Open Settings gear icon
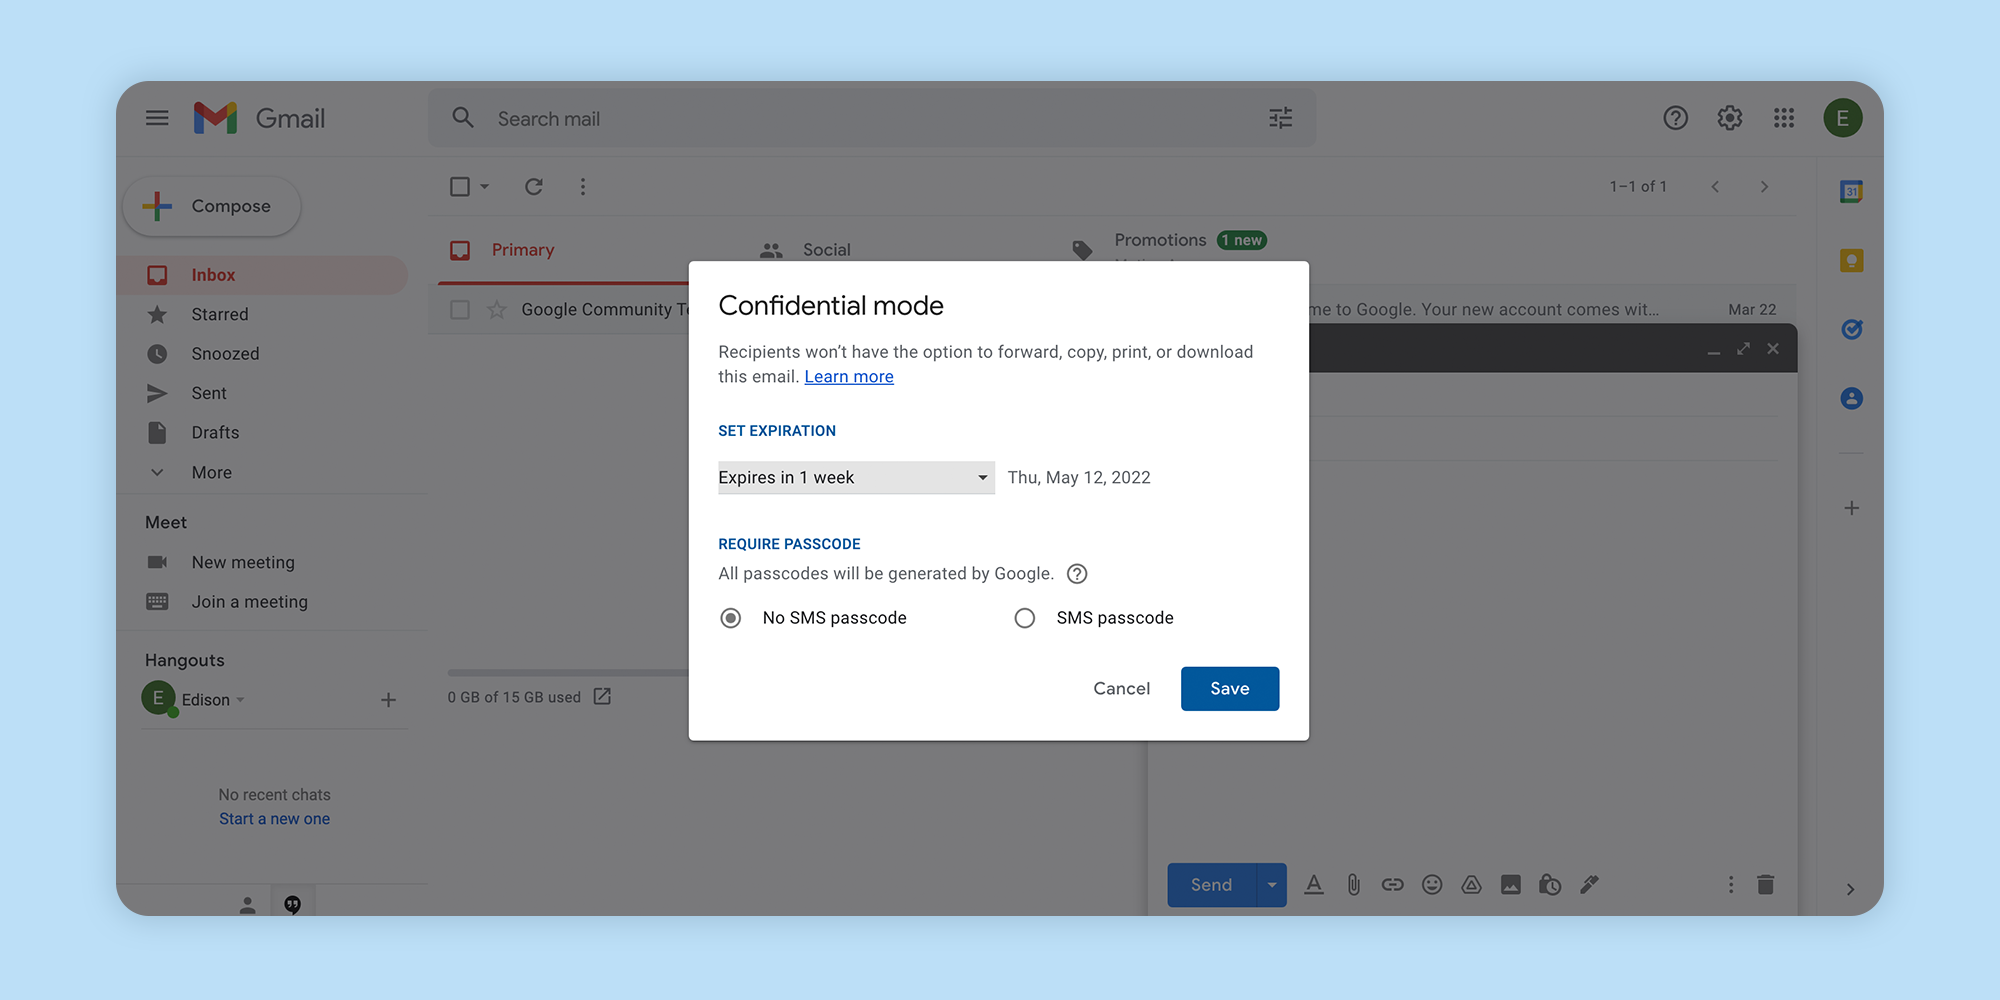 (1729, 118)
